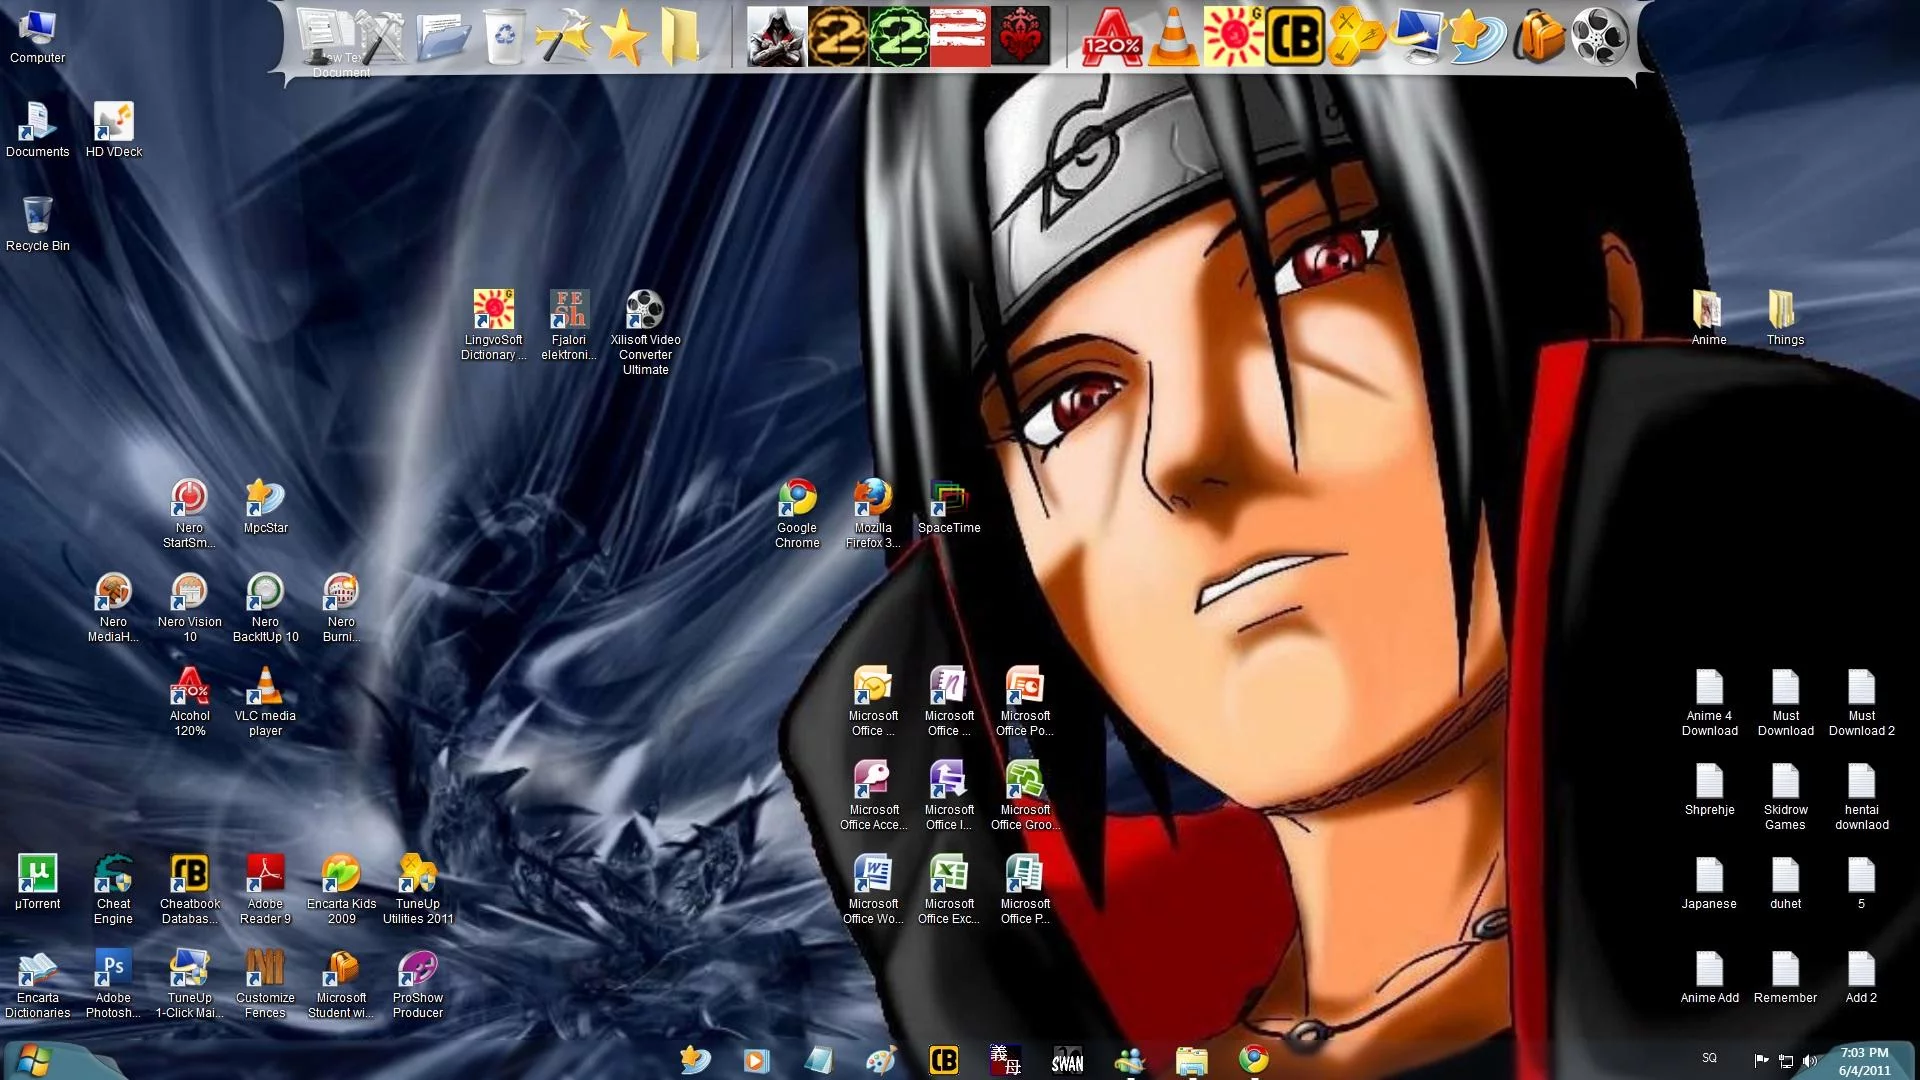Screen dimensions: 1920x1080
Task: Open the Computer desktop icon
Action: click(x=37, y=37)
